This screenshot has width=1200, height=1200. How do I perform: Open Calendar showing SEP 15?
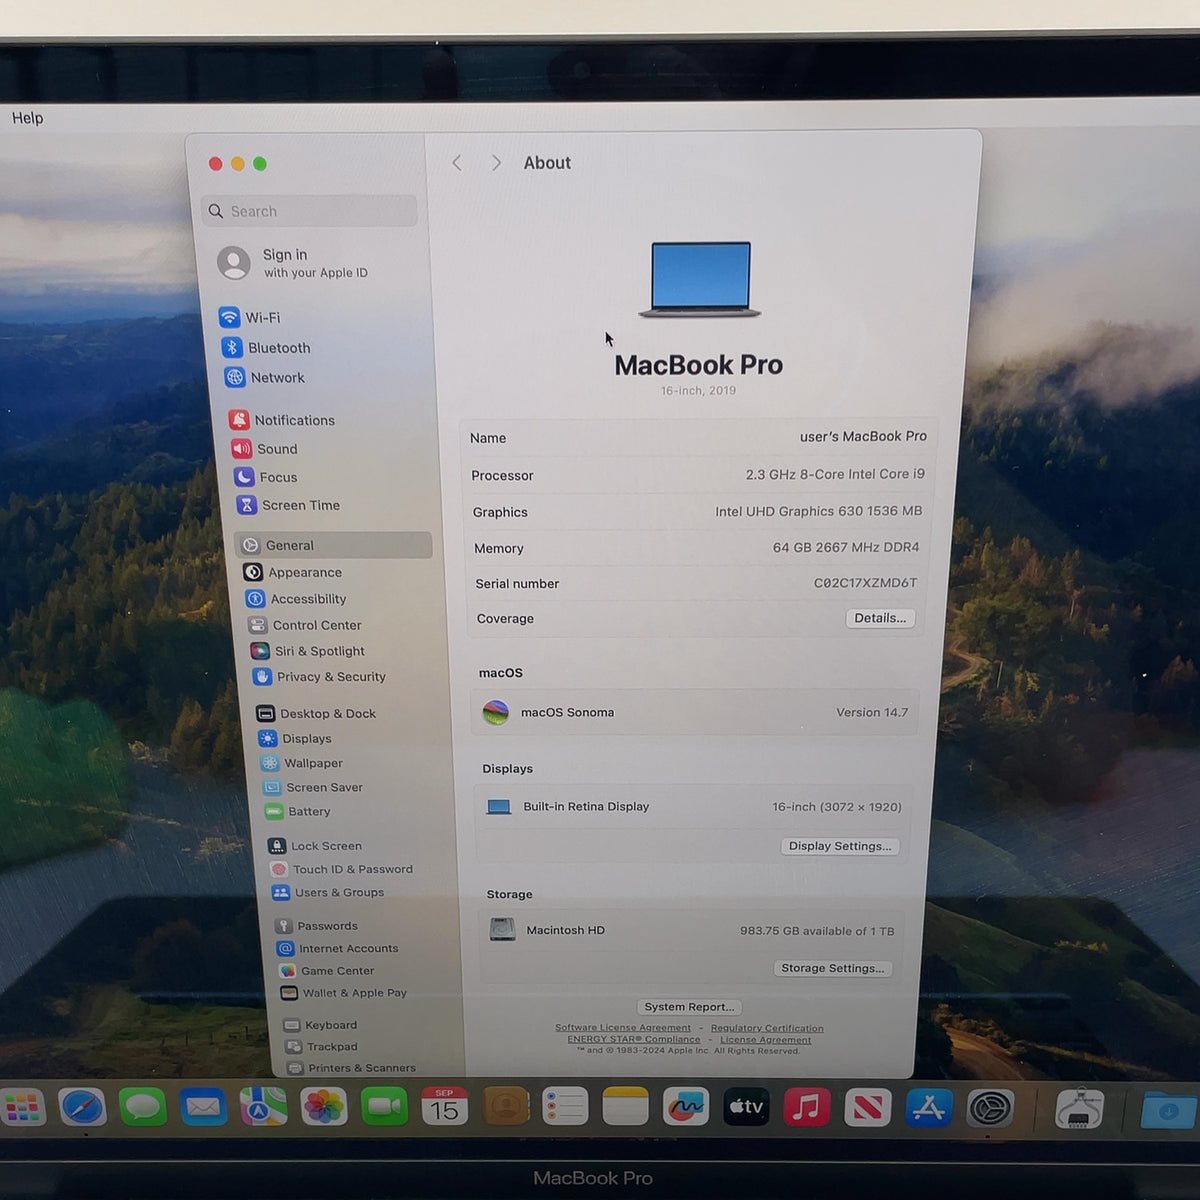coord(445,1107)
